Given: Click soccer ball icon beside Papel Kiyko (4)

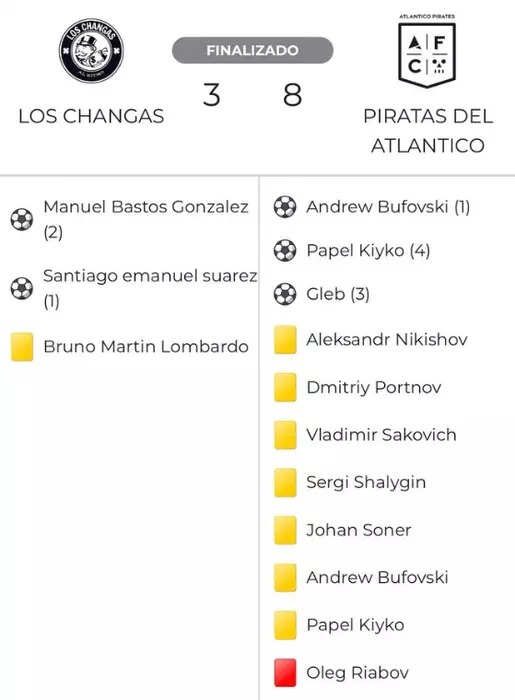Looking at the screenshot, I should pyautogui.click(x=285, y=250).
